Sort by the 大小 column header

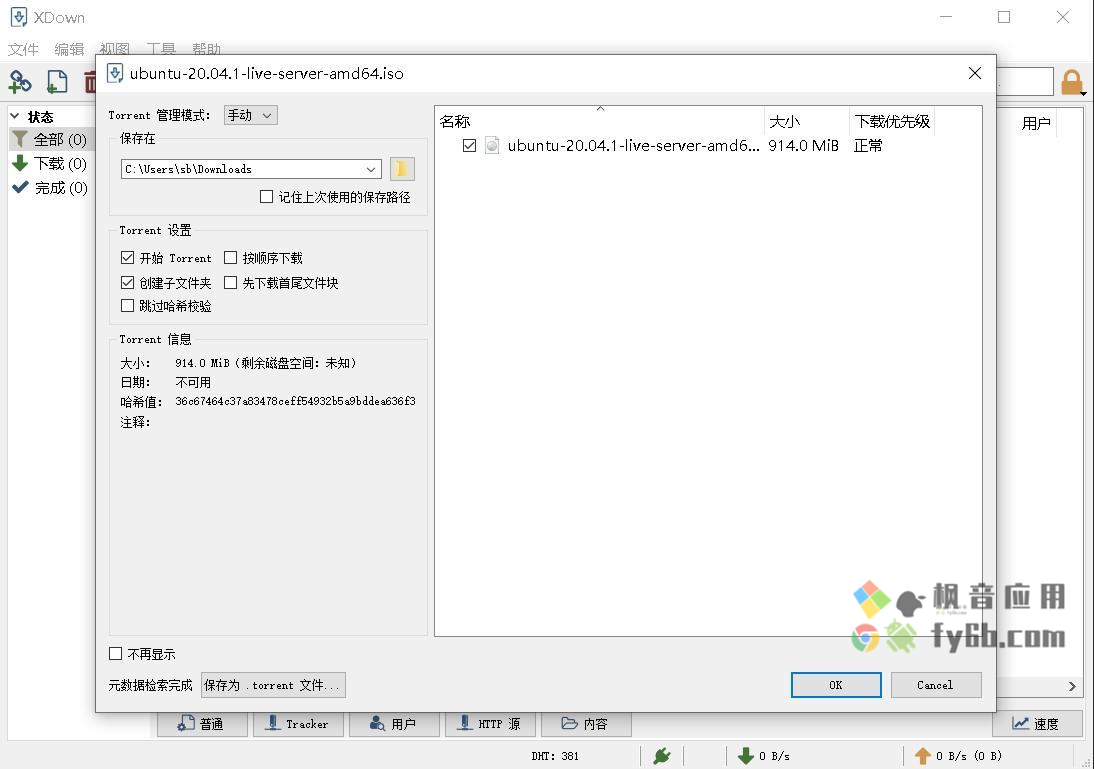click(807, 121)
